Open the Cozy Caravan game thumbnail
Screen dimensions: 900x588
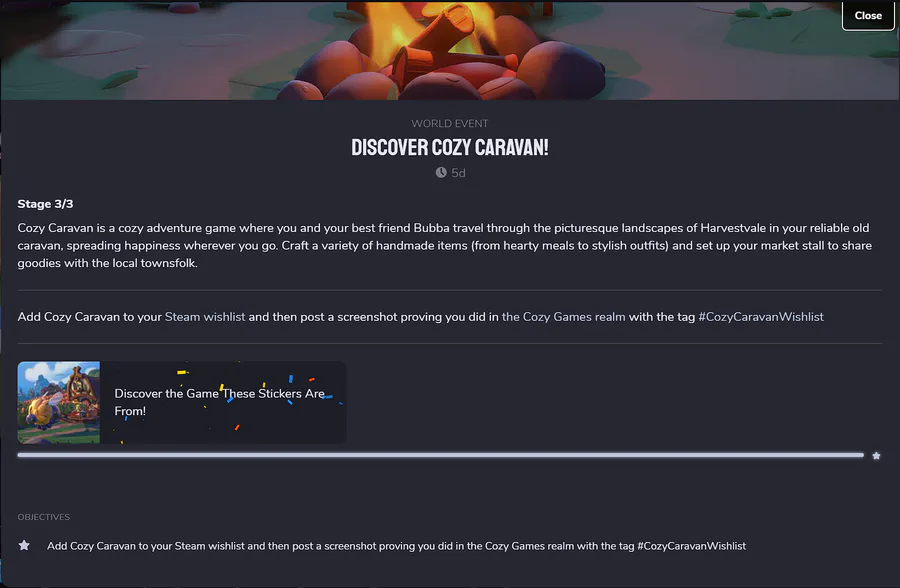(59, 403)
